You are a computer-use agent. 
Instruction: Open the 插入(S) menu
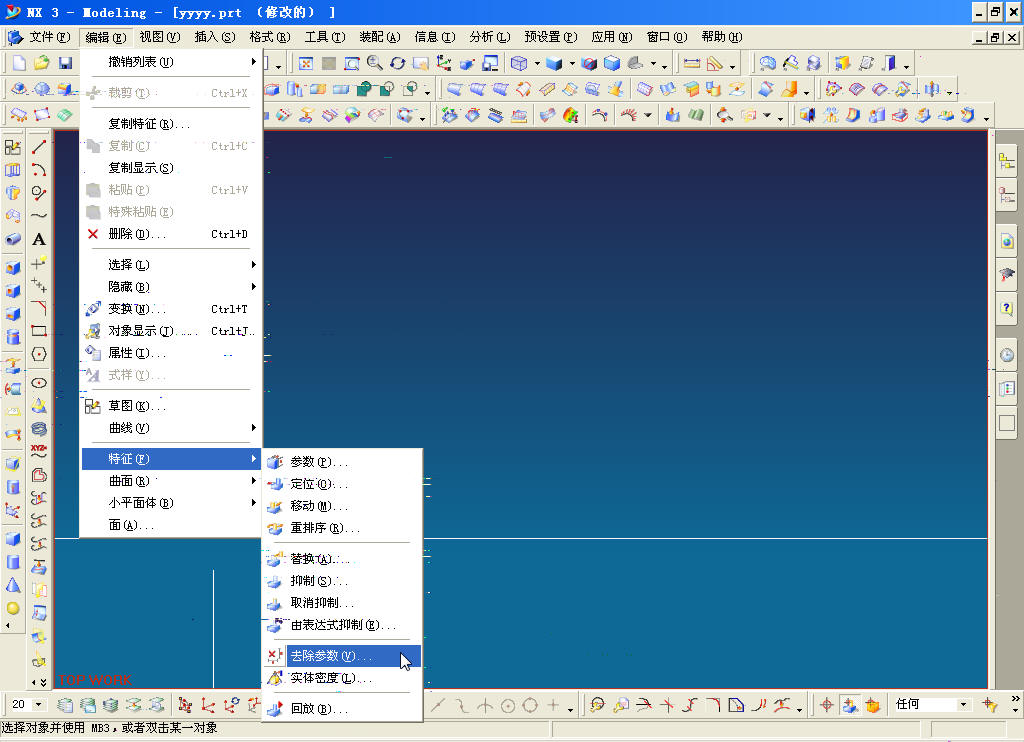coord(214,37)
